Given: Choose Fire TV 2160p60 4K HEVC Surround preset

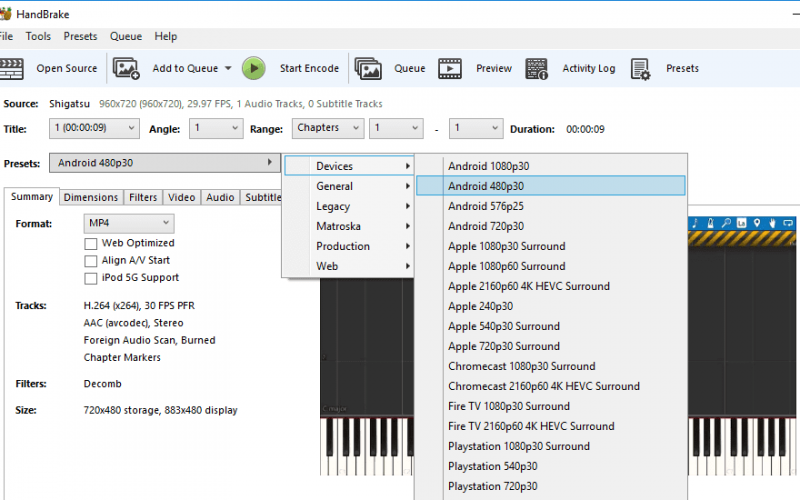Looking at the screenshot, I should [551, 426].
